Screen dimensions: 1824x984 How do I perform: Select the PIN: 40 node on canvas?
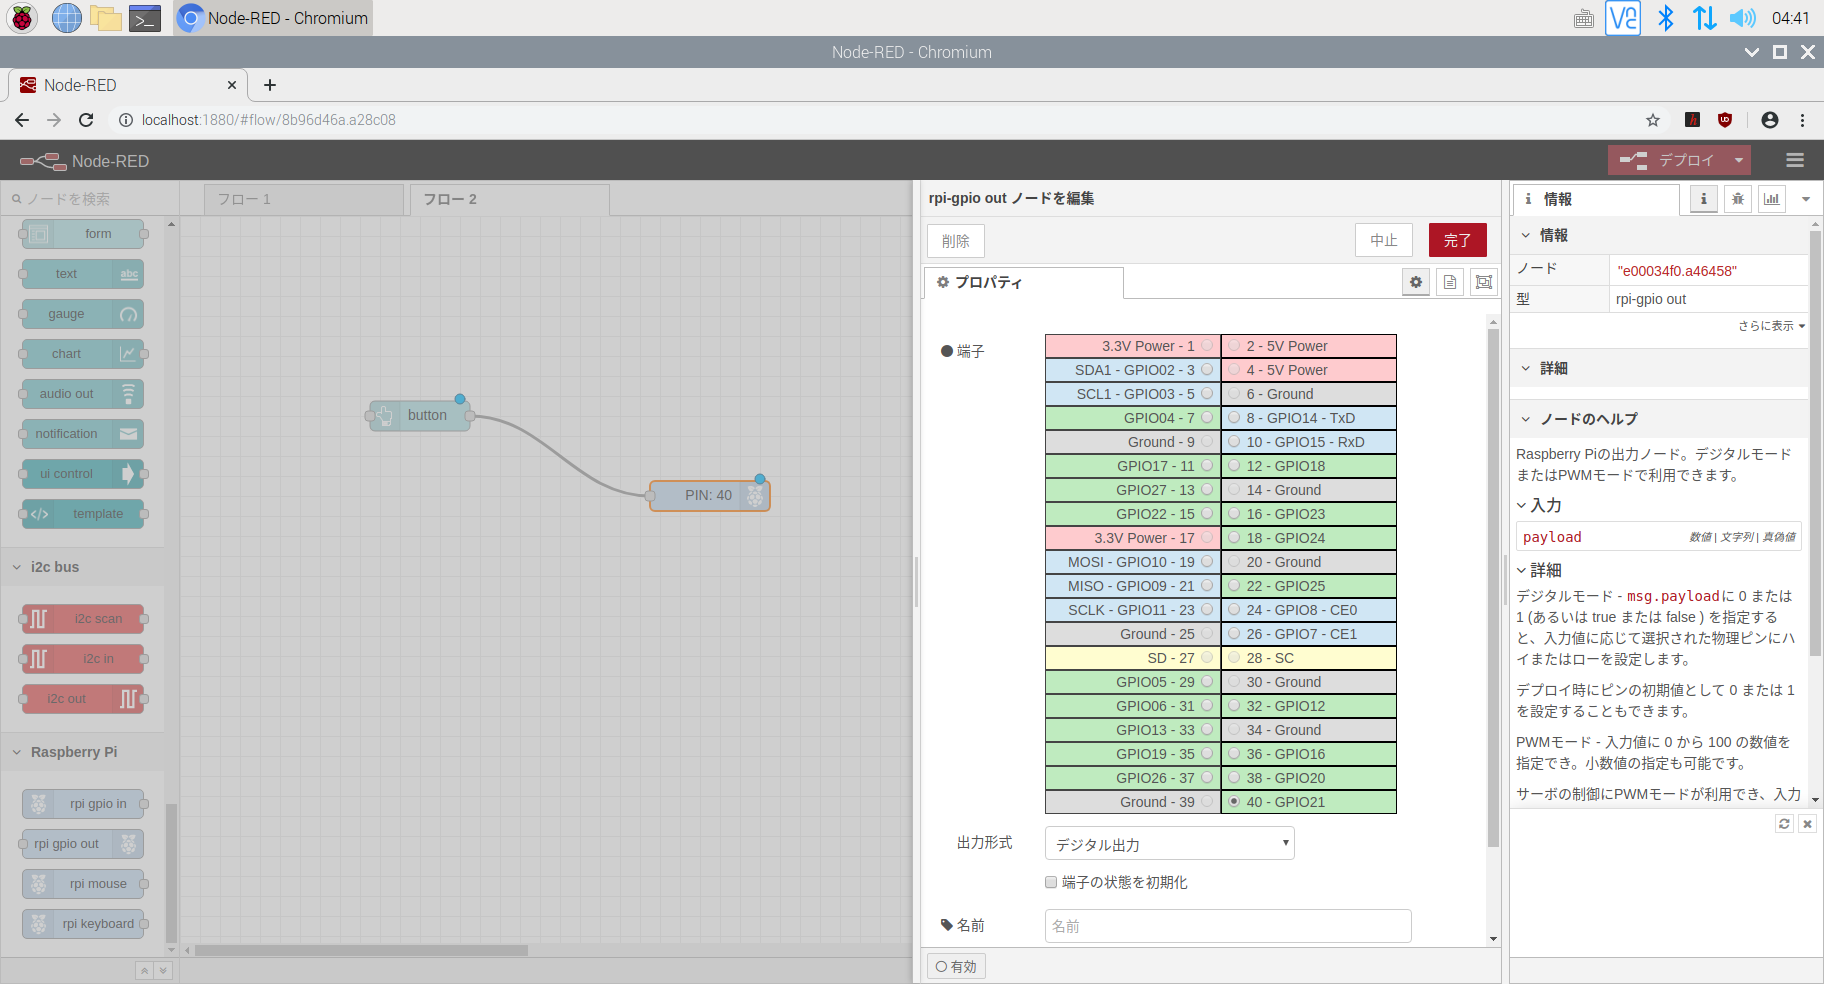click(710, 495)
